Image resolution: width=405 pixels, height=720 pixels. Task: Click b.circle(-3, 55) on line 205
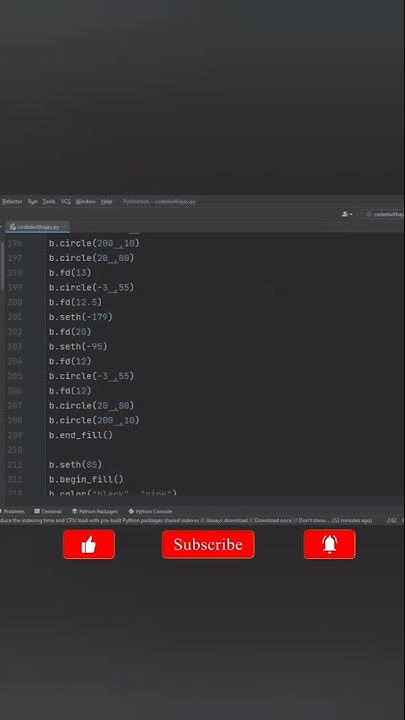pos(91,376)
